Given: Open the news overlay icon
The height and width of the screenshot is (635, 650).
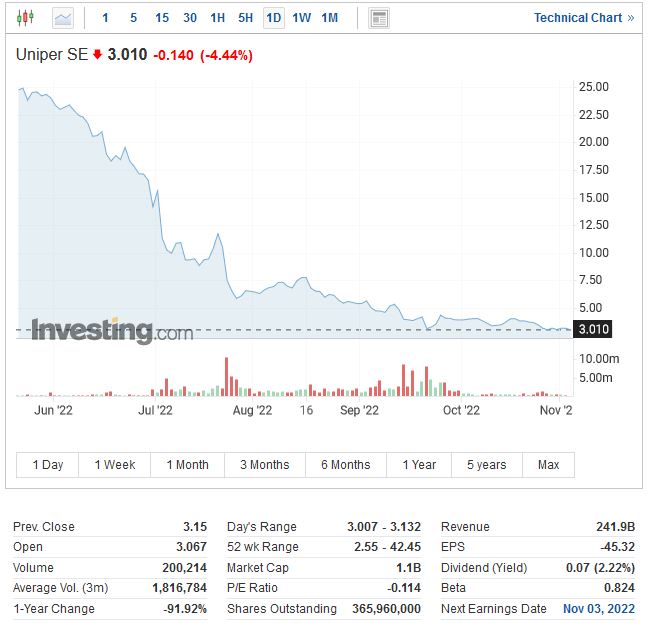Looking at the screenshot, I should [x=379, y=18].
